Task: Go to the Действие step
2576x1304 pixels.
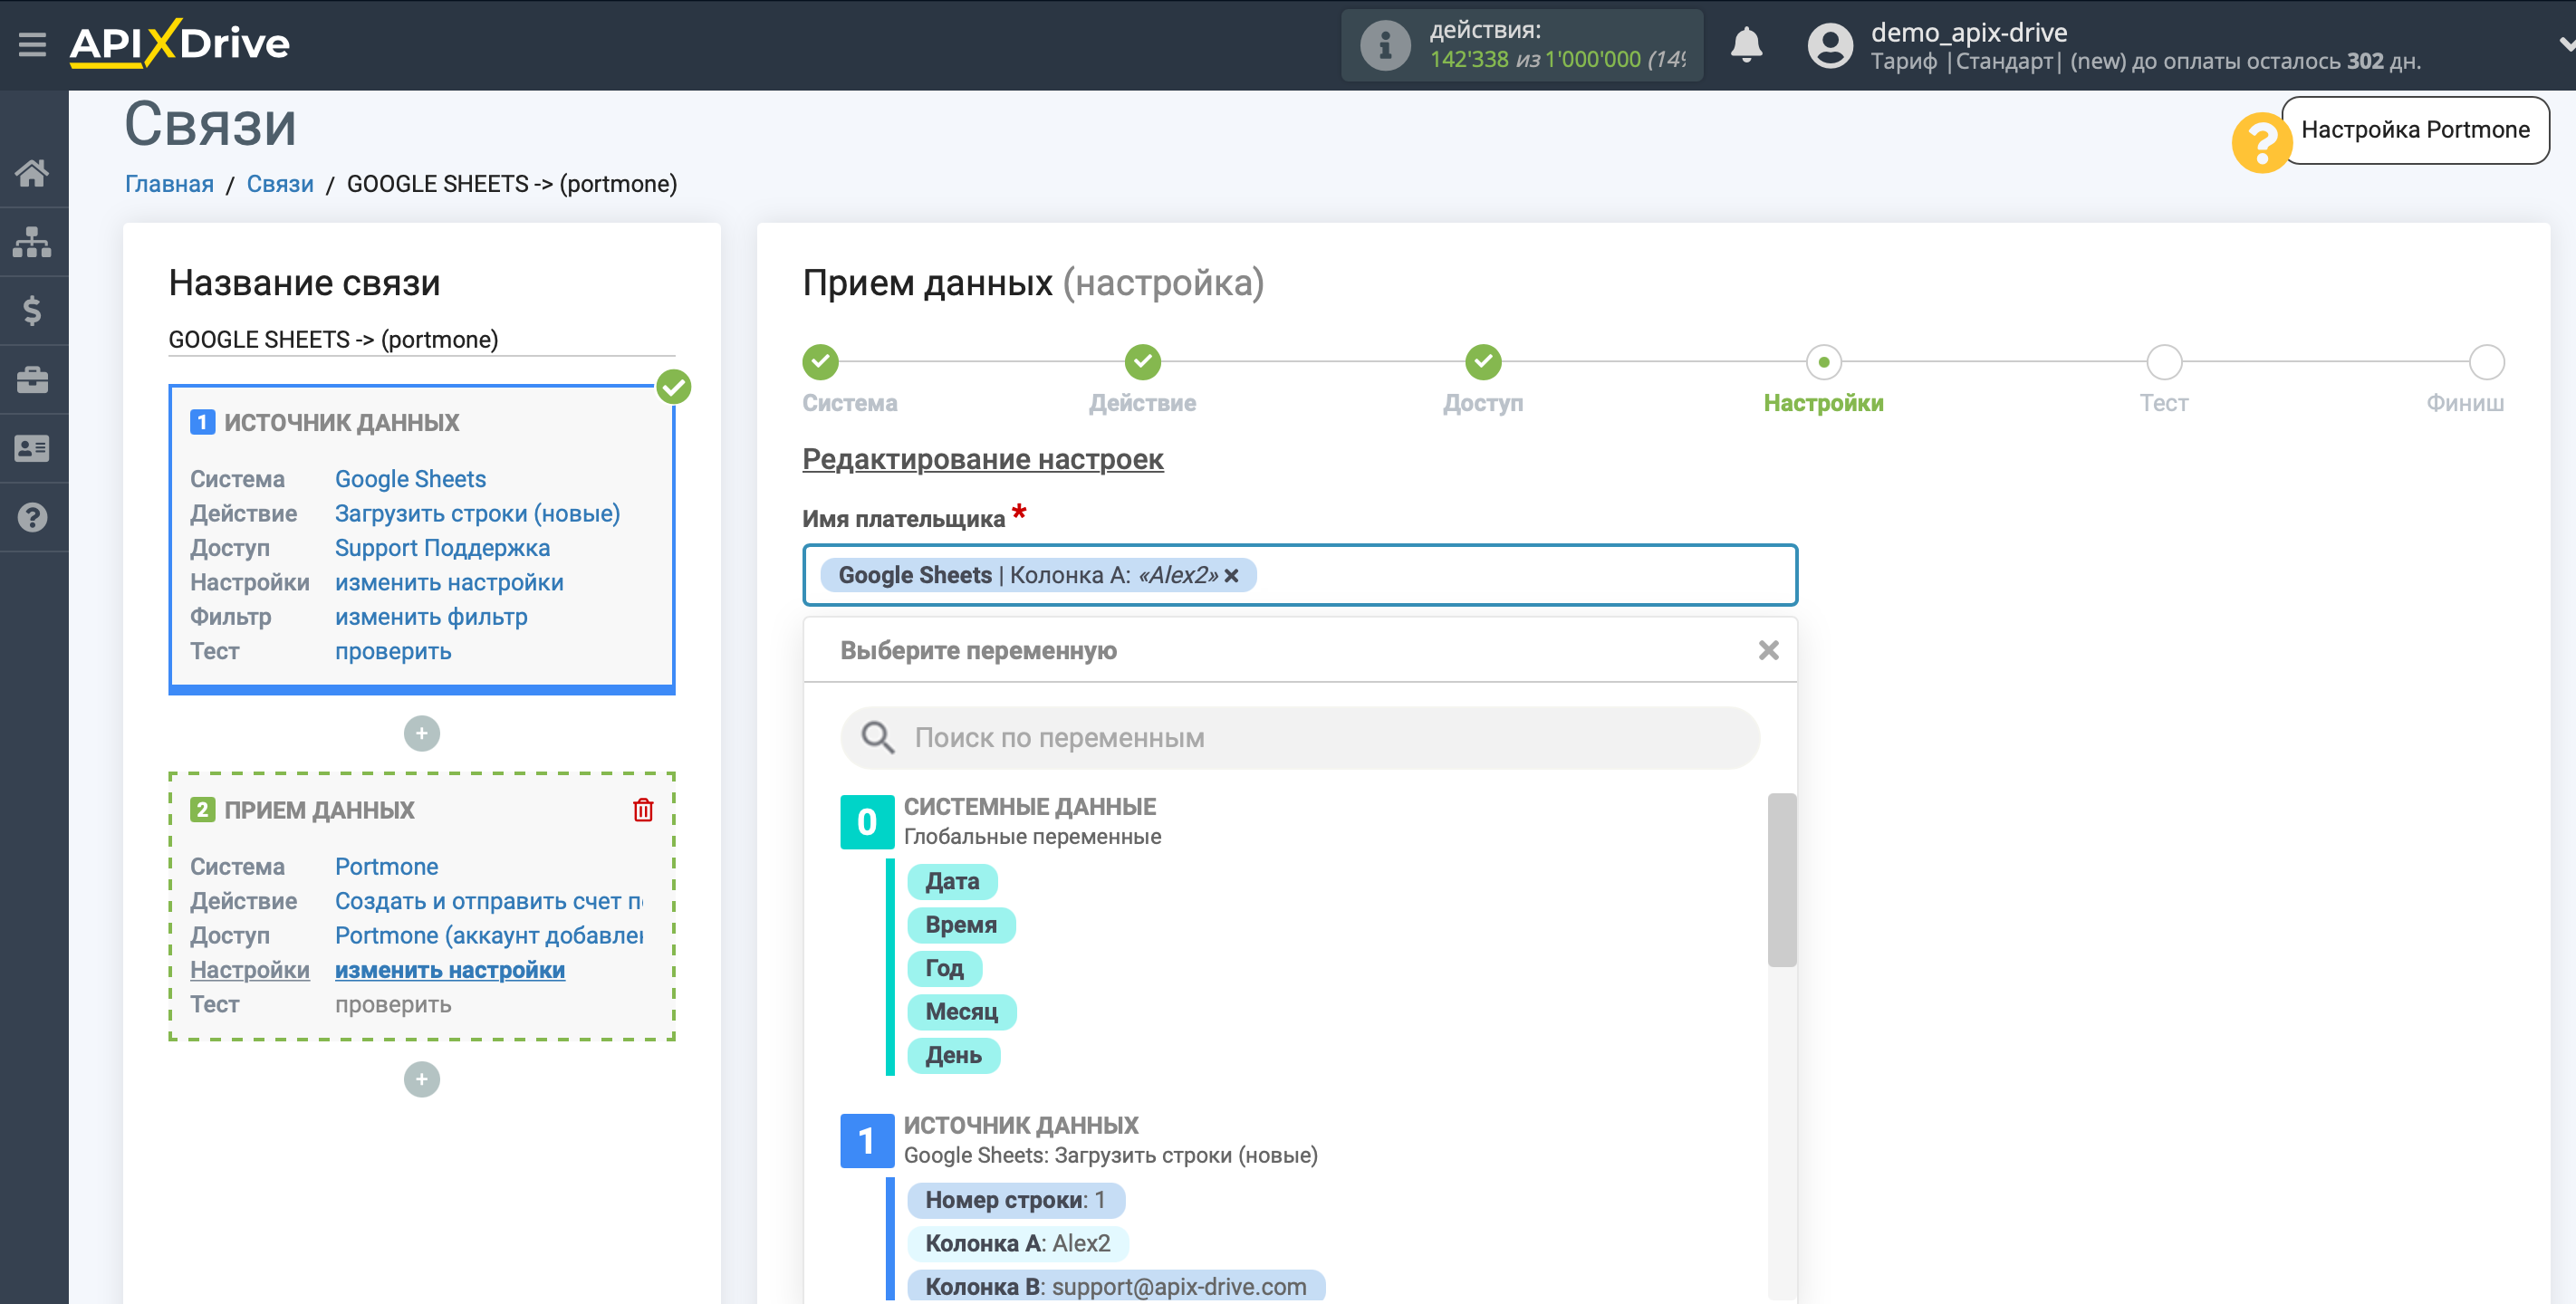Action: (1142, 362)
